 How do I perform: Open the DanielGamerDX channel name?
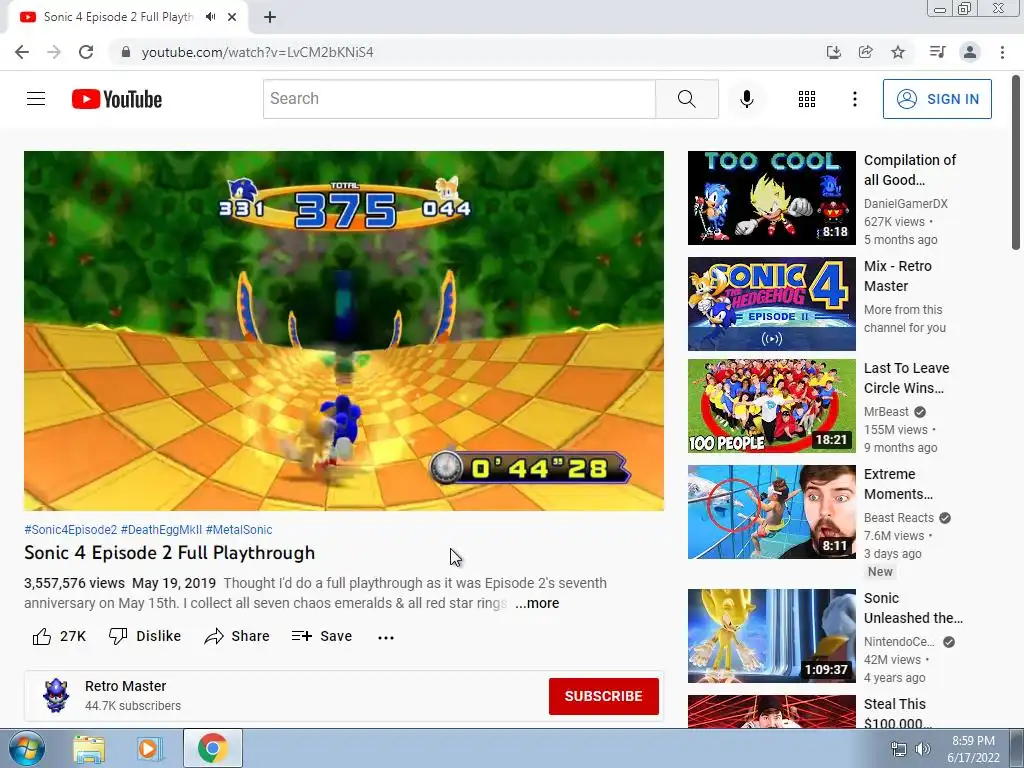point(906,204)
